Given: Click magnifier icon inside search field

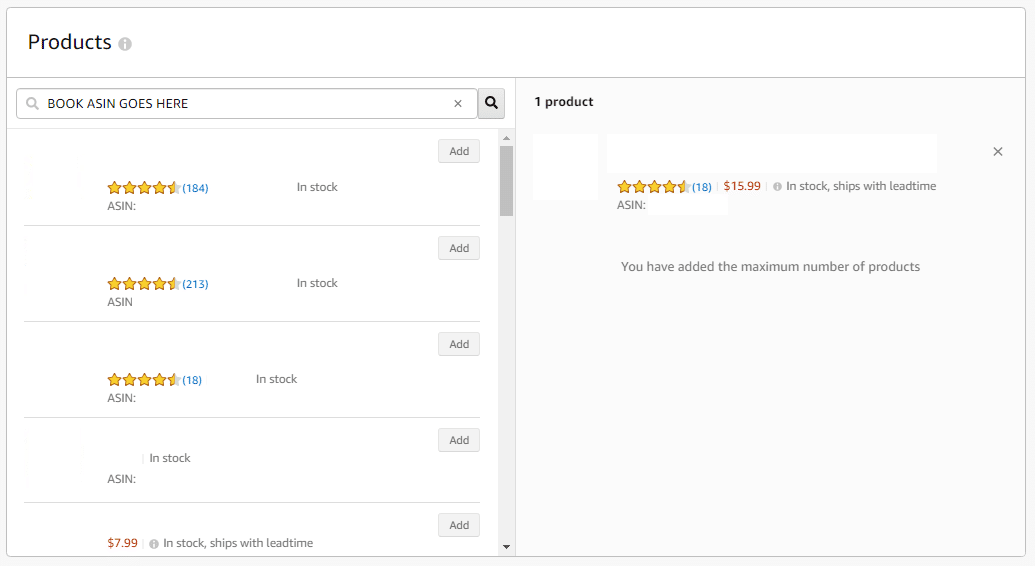Looking at the screenshot, I should (32, 104).
